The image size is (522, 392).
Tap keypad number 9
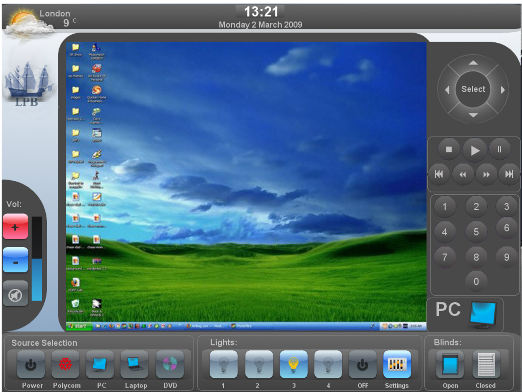click(x=506, y=257)
